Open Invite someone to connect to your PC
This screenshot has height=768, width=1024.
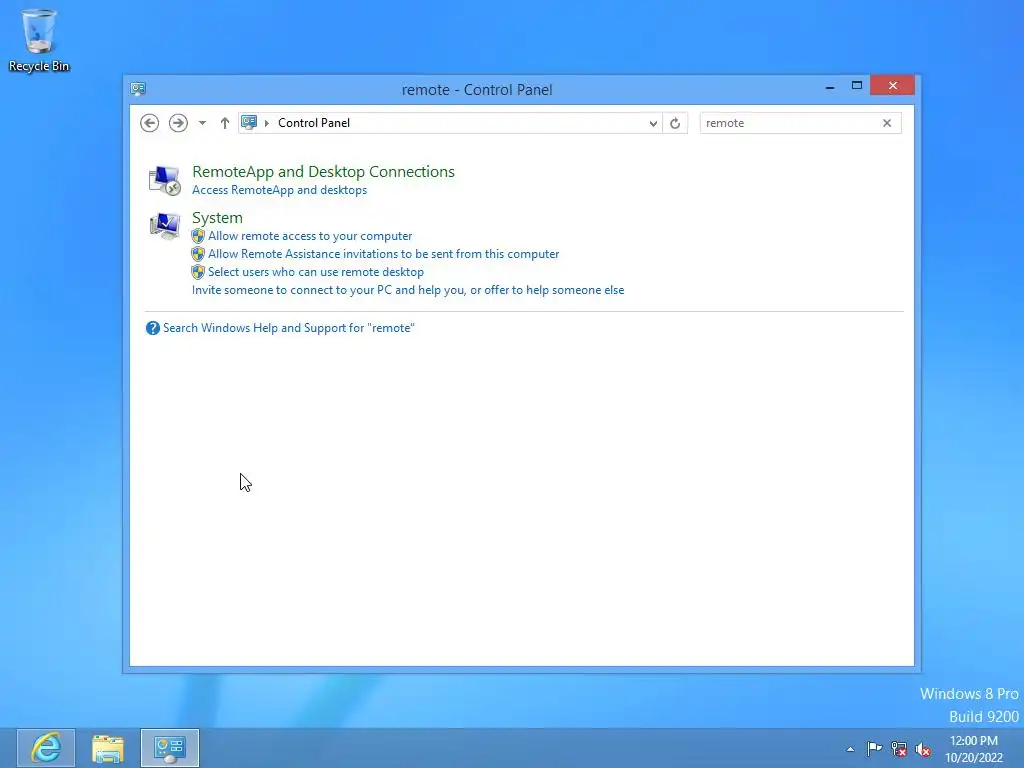pos(408,290)
